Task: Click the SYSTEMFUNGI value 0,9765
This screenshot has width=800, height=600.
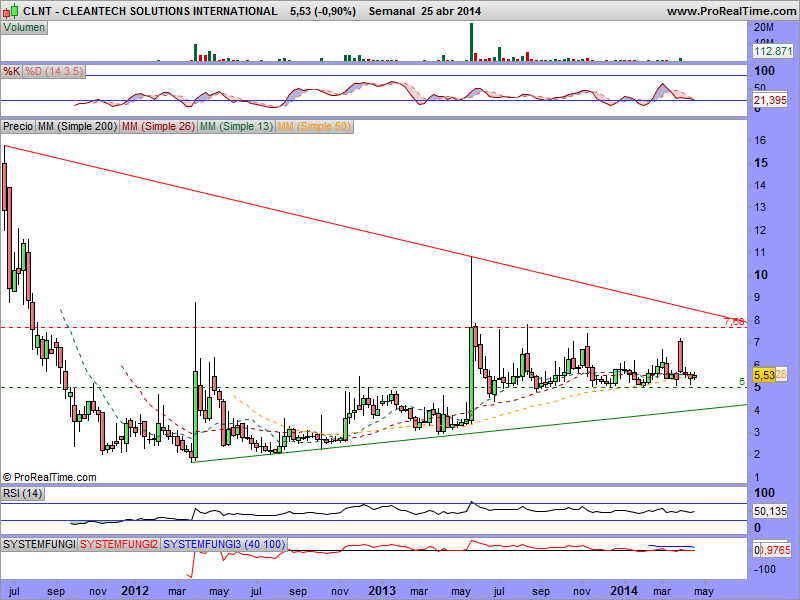Action: pyautogui.click(x=772, y=550)
